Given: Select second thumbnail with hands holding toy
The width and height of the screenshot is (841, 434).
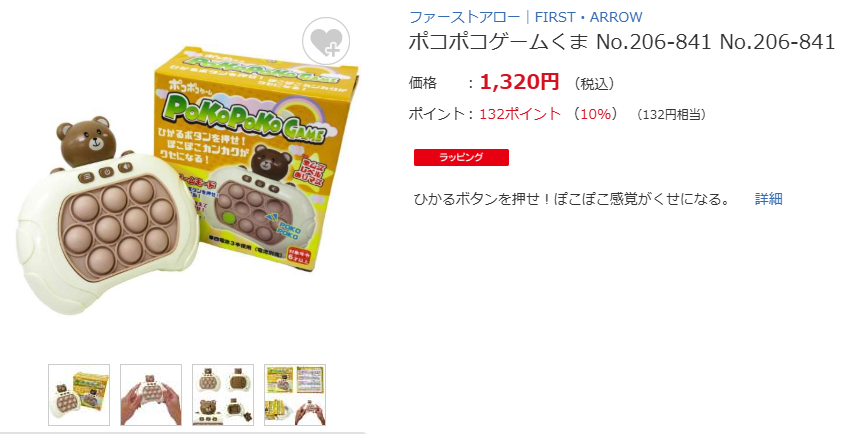Looking at the screenshot, I should pyautogui.click(x=151, y=395).
